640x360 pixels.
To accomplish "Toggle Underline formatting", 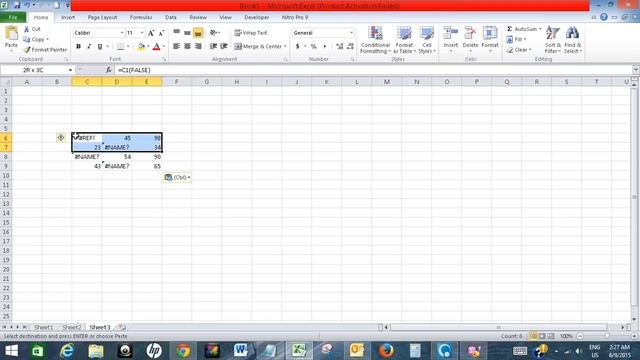I will coord(100,47).
